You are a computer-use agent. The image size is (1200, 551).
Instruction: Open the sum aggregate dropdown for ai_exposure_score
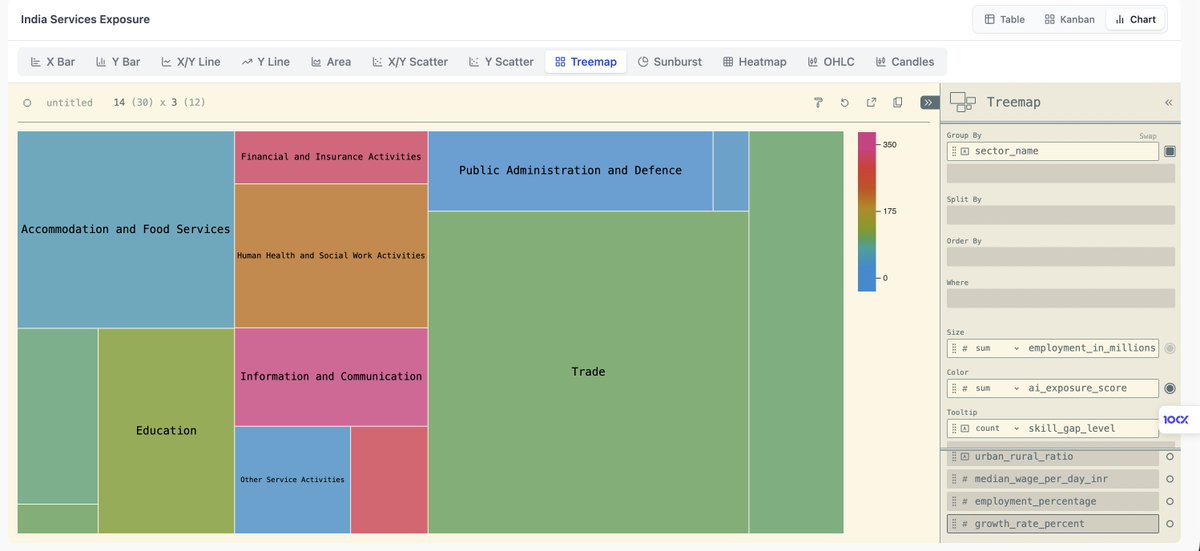(x=998, y=388)
